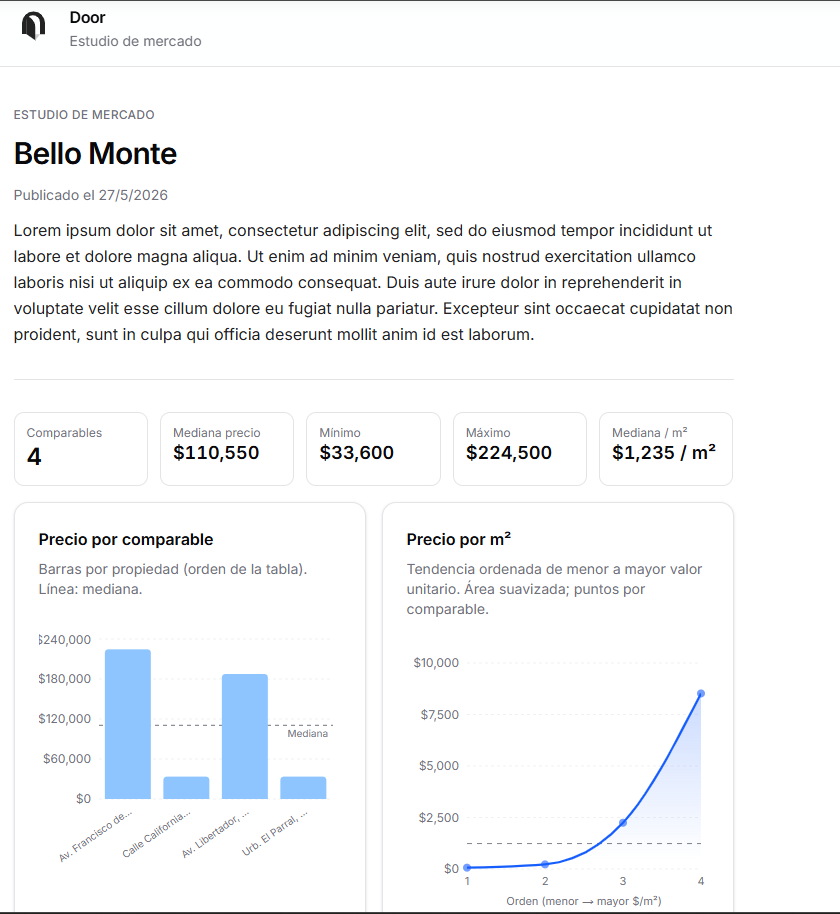The height and width of the screenshot is (914, 840).
Task: Click the Estudio de mercado header subtitle
Action: click(x=135, y=41)
